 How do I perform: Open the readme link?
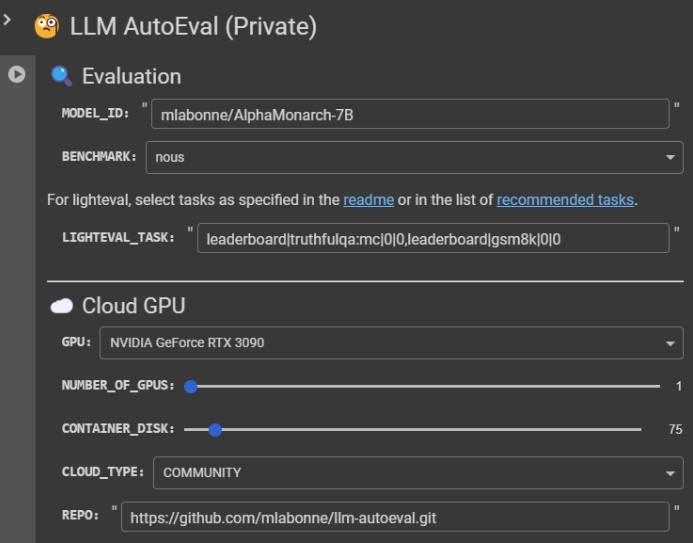pos(369,200)
